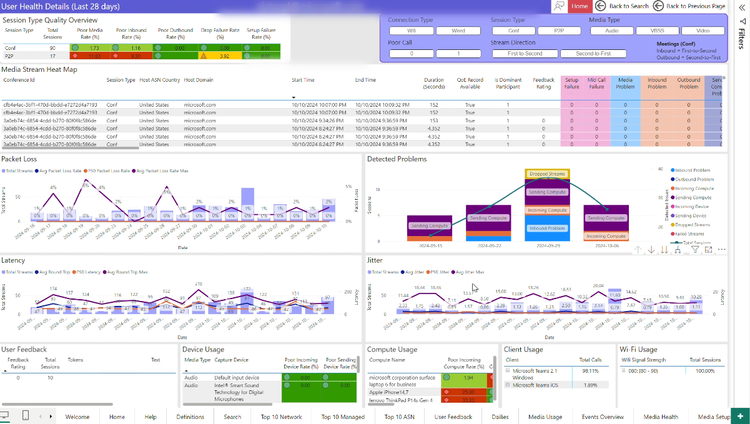Check the Microsoft Teams 2.1 Windows client

coord(507,371)
